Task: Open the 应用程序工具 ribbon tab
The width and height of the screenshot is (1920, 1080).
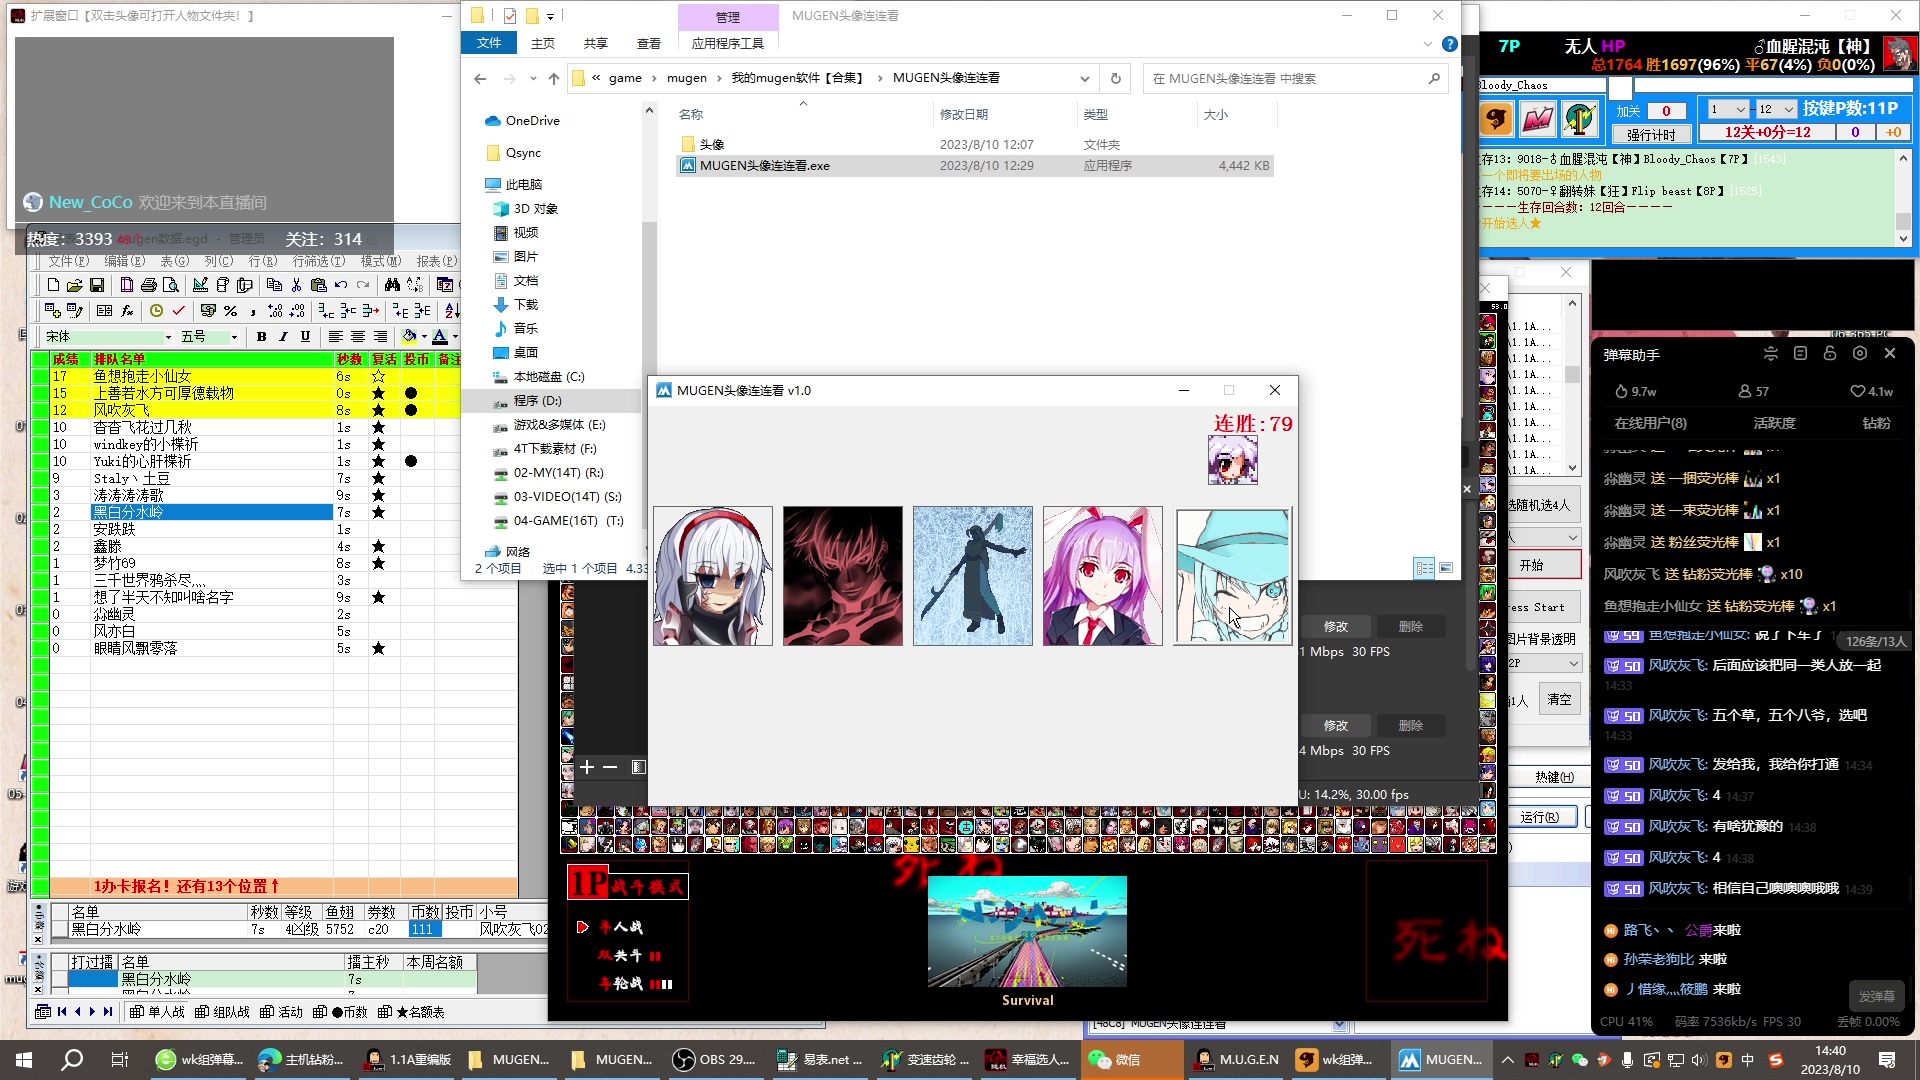Action: tap(728, 43)
